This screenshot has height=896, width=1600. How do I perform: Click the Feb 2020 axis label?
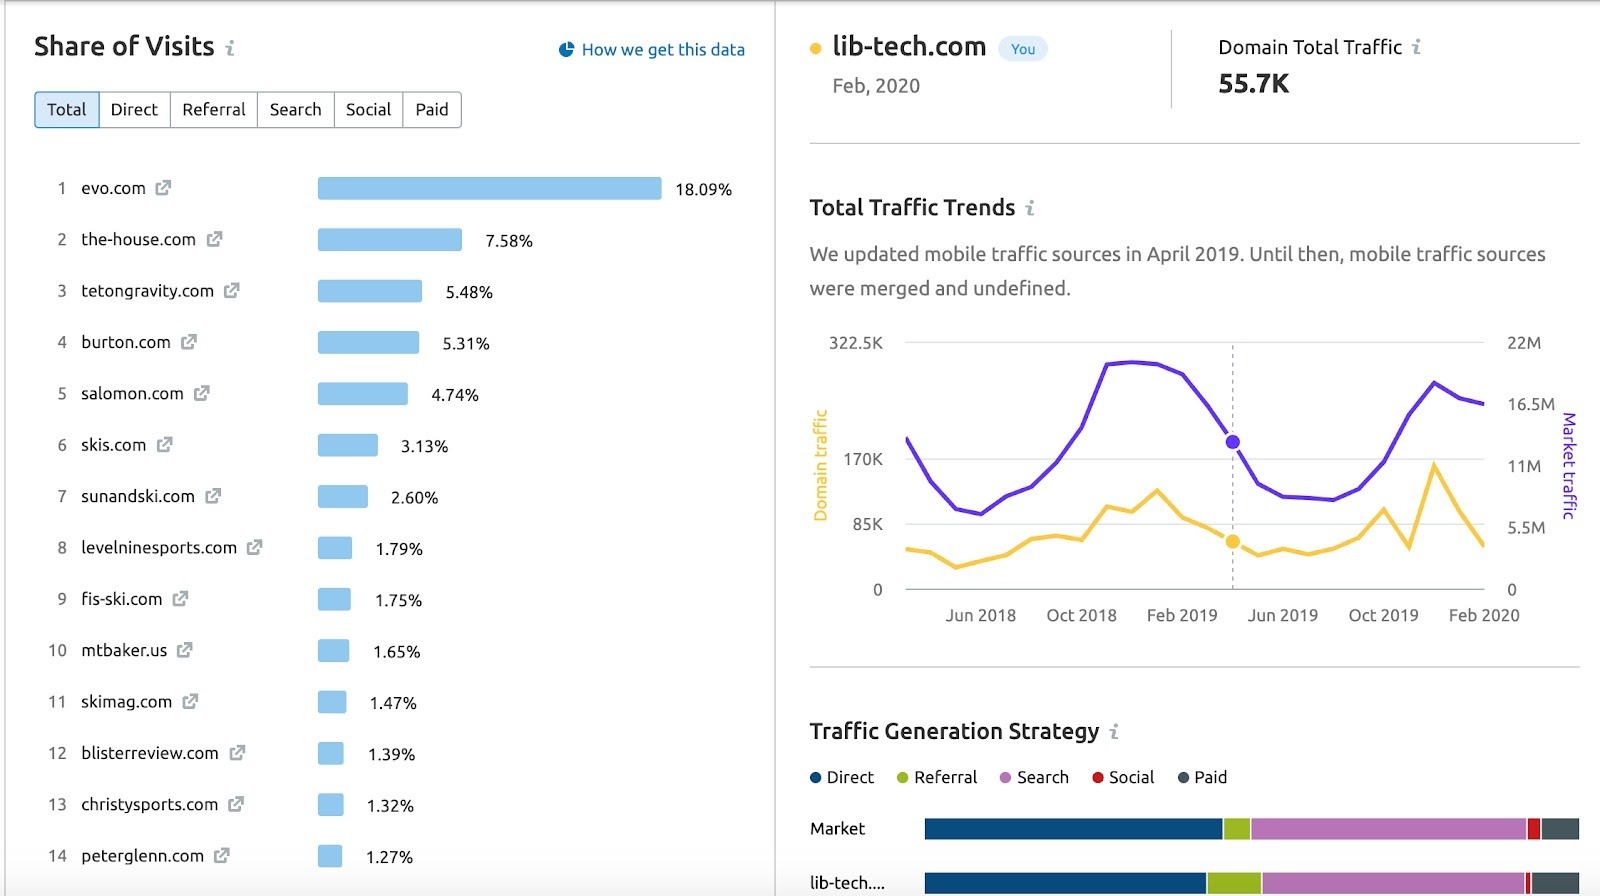(x=1484, y=615)
